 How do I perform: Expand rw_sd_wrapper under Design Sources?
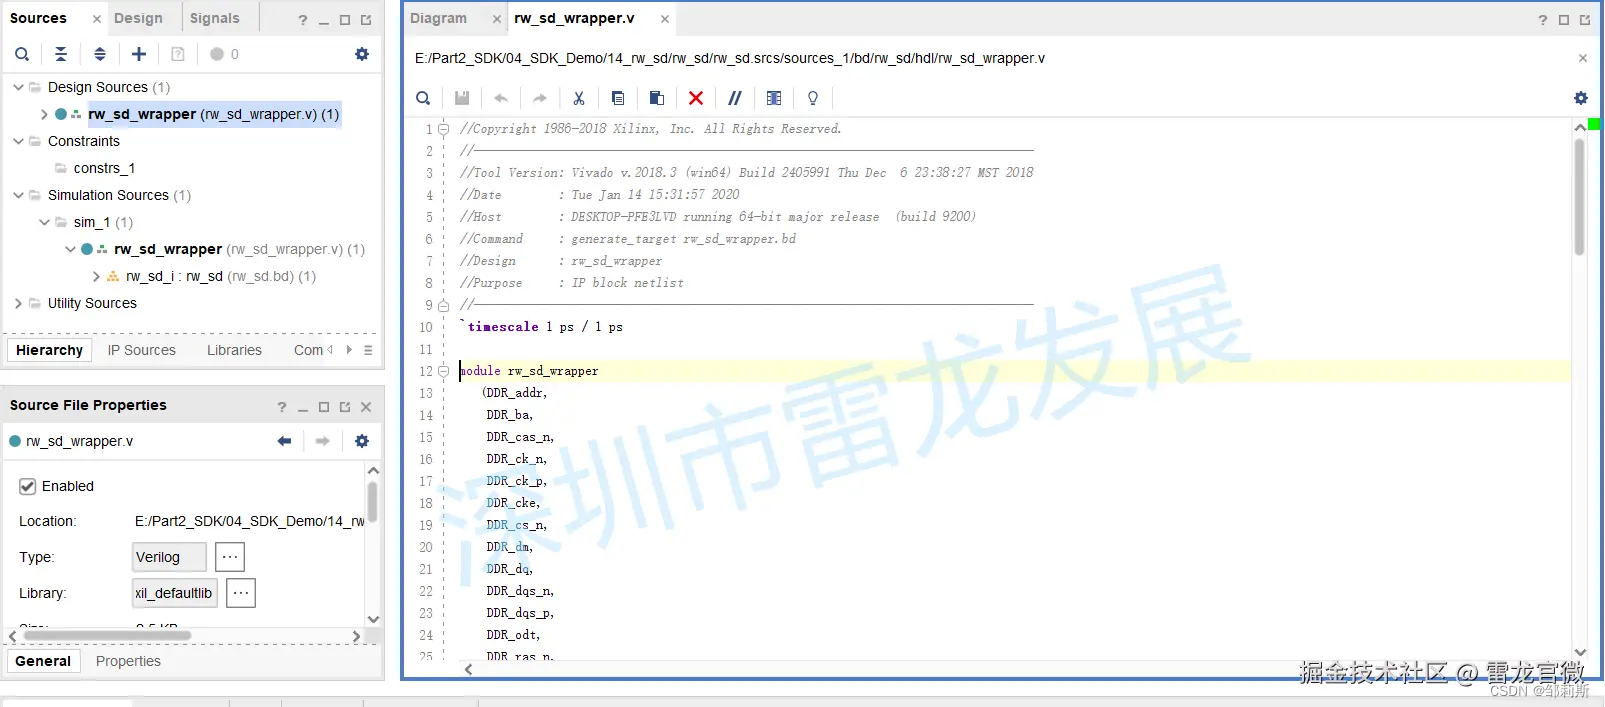click(44, 114)
